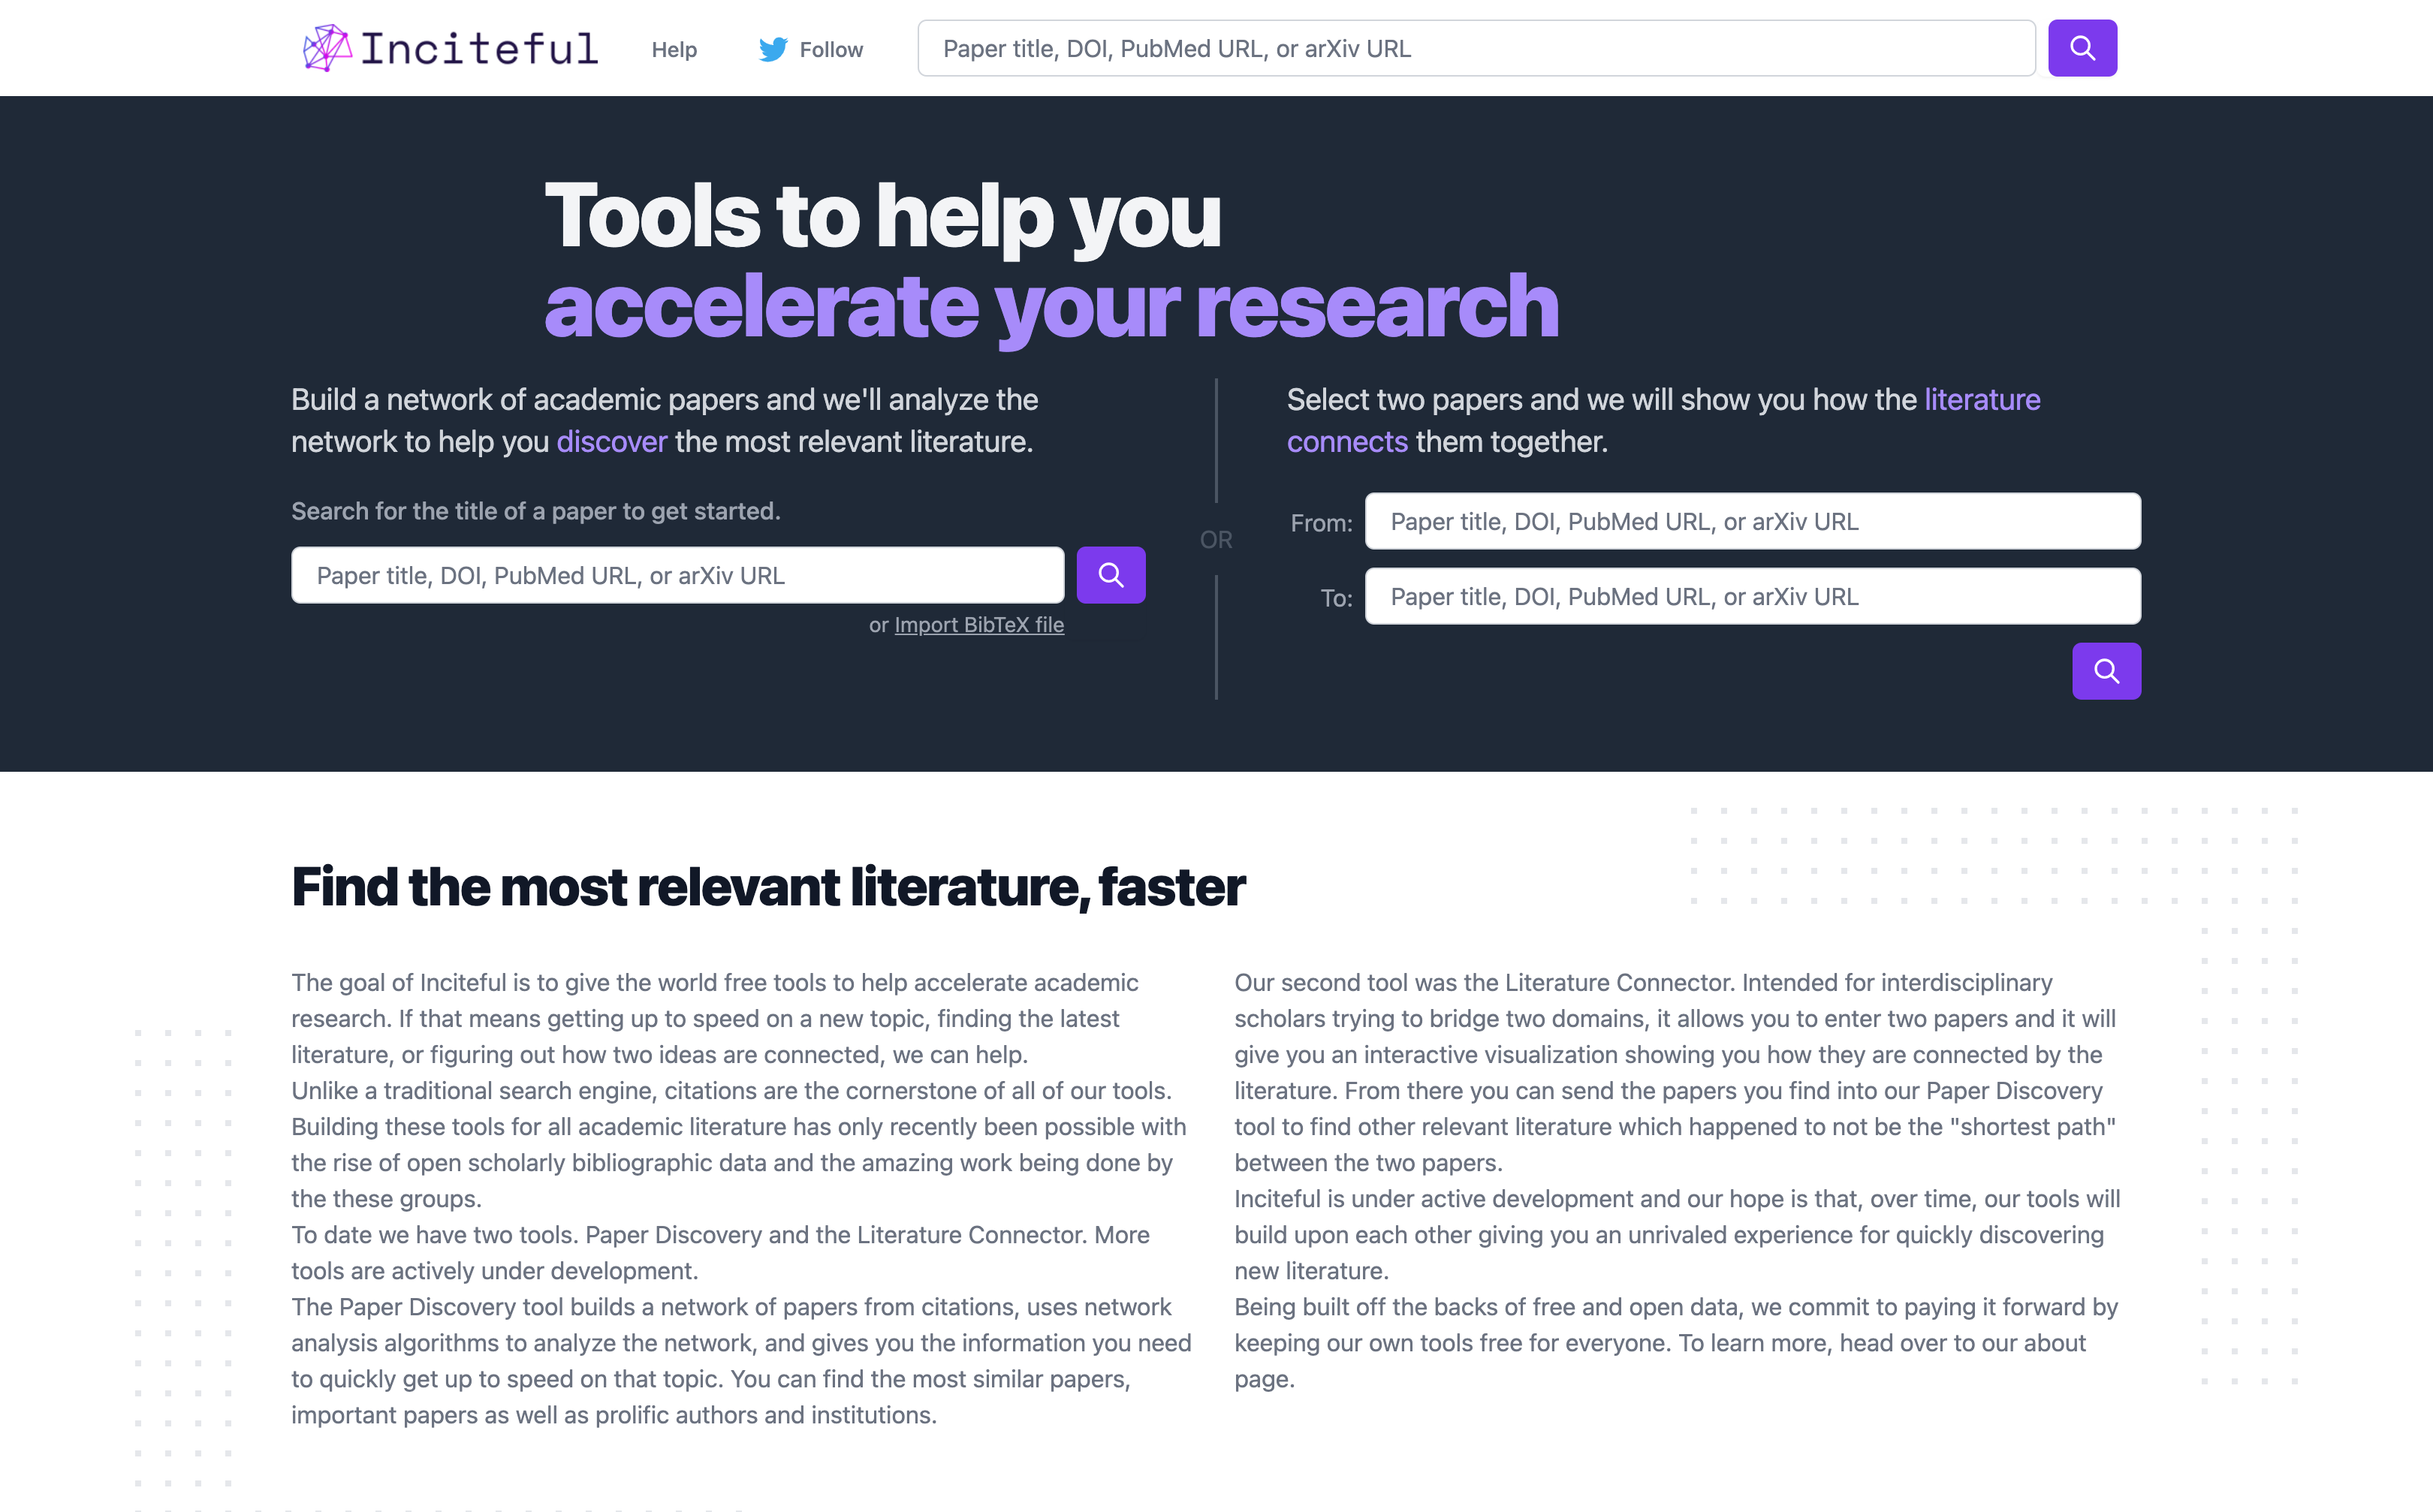
Task: Click the purple "literature" link text
Action: pos(1981,400)
